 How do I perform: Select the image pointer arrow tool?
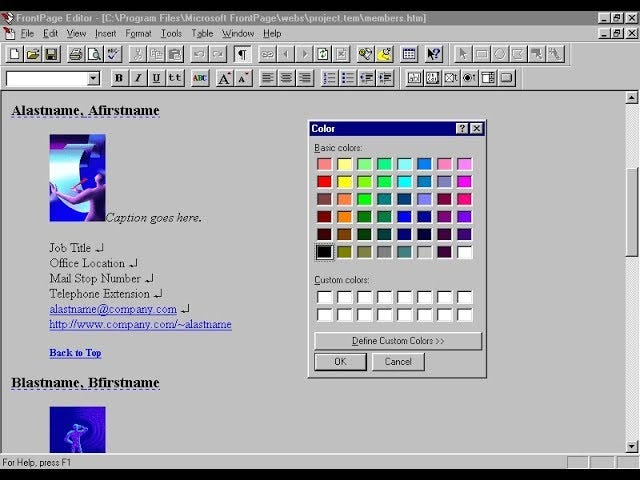(x=462, y=54)
